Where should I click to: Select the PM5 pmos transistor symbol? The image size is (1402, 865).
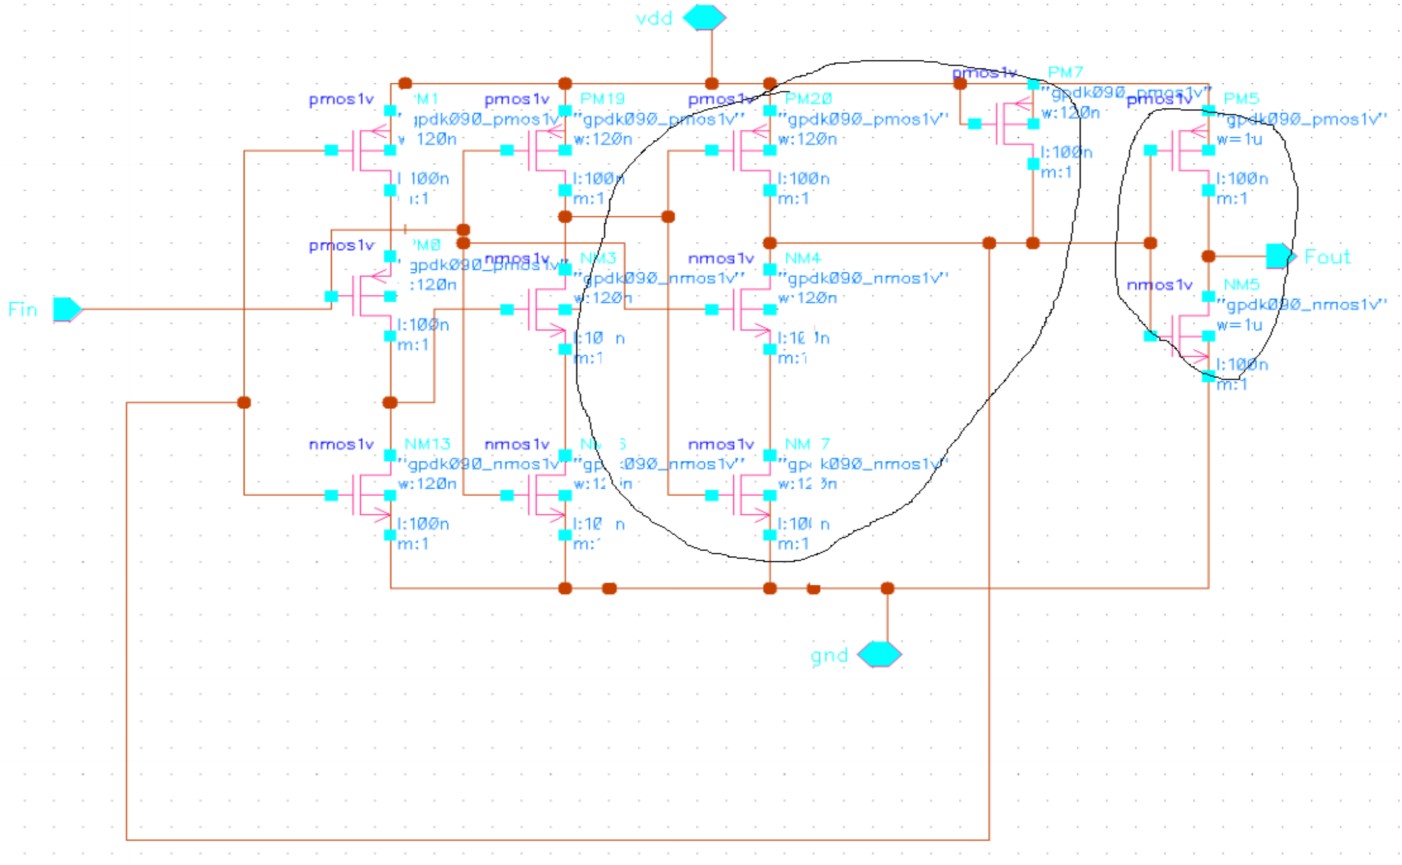pos(1185,150)
